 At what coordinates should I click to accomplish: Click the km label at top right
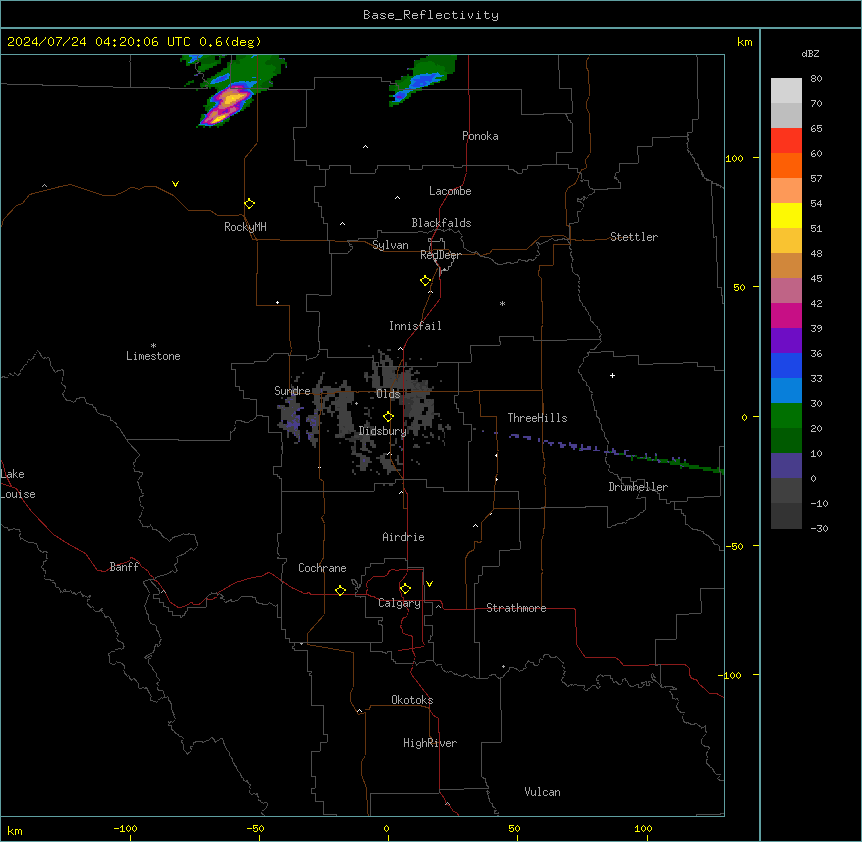point(744,42)
